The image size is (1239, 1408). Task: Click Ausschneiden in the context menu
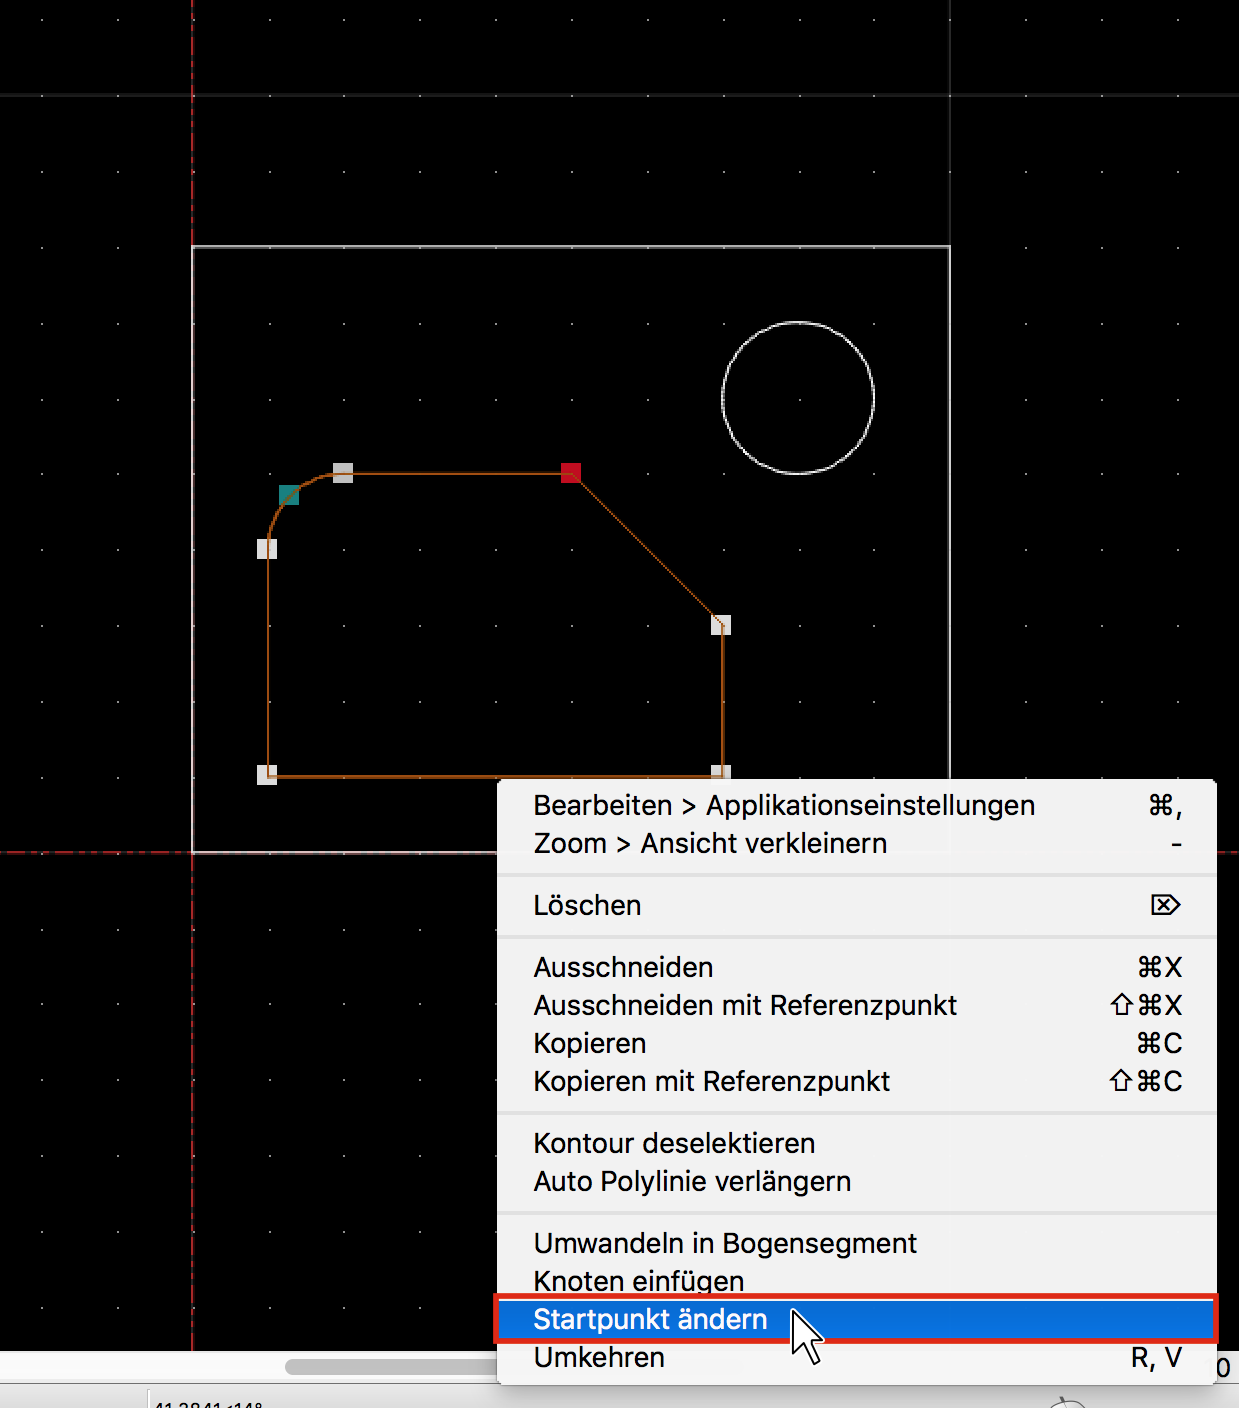coord(623,967)
